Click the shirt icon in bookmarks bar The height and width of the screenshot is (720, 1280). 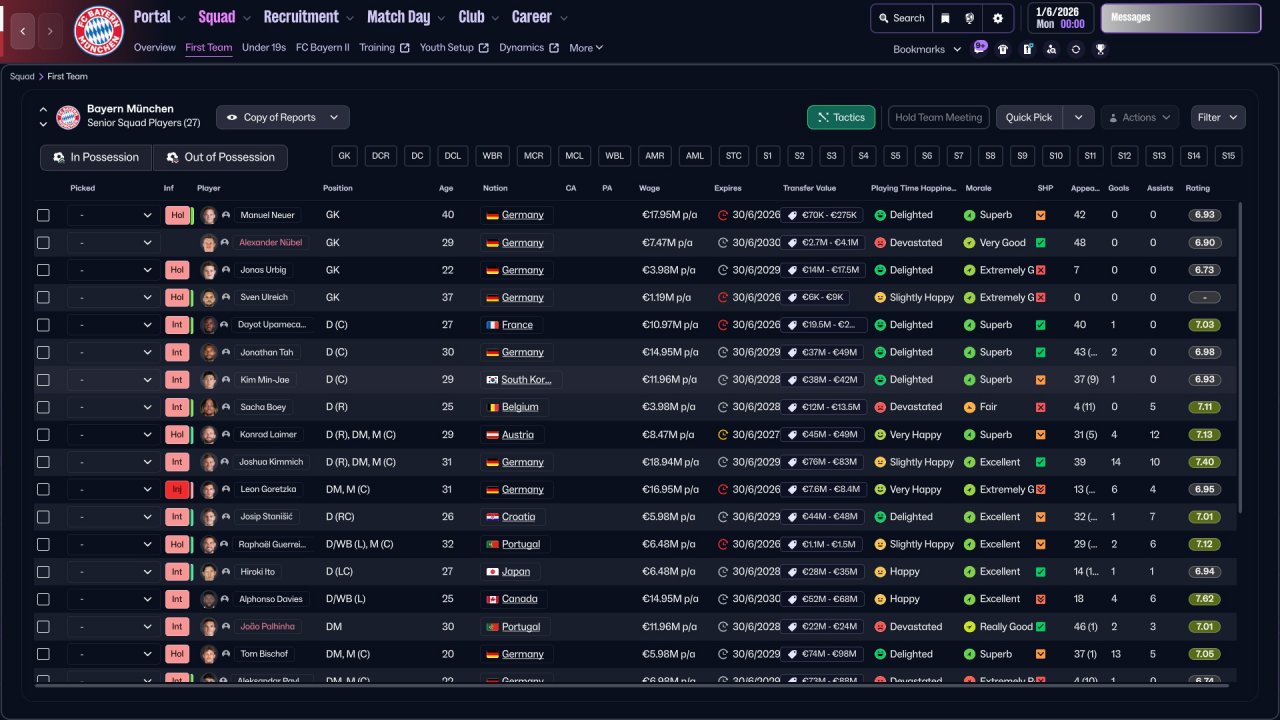[1003, 49]
